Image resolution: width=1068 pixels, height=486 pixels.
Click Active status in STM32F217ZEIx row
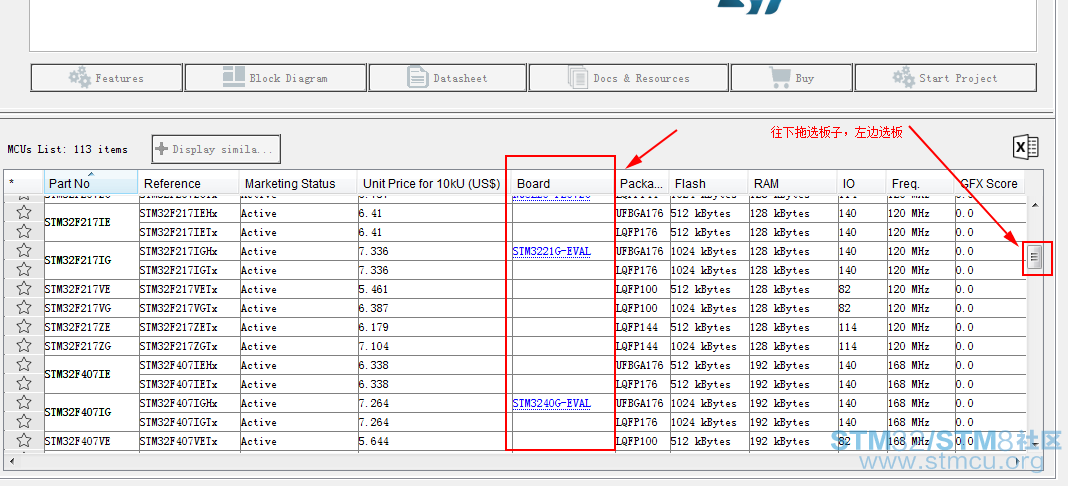(298, 327)
